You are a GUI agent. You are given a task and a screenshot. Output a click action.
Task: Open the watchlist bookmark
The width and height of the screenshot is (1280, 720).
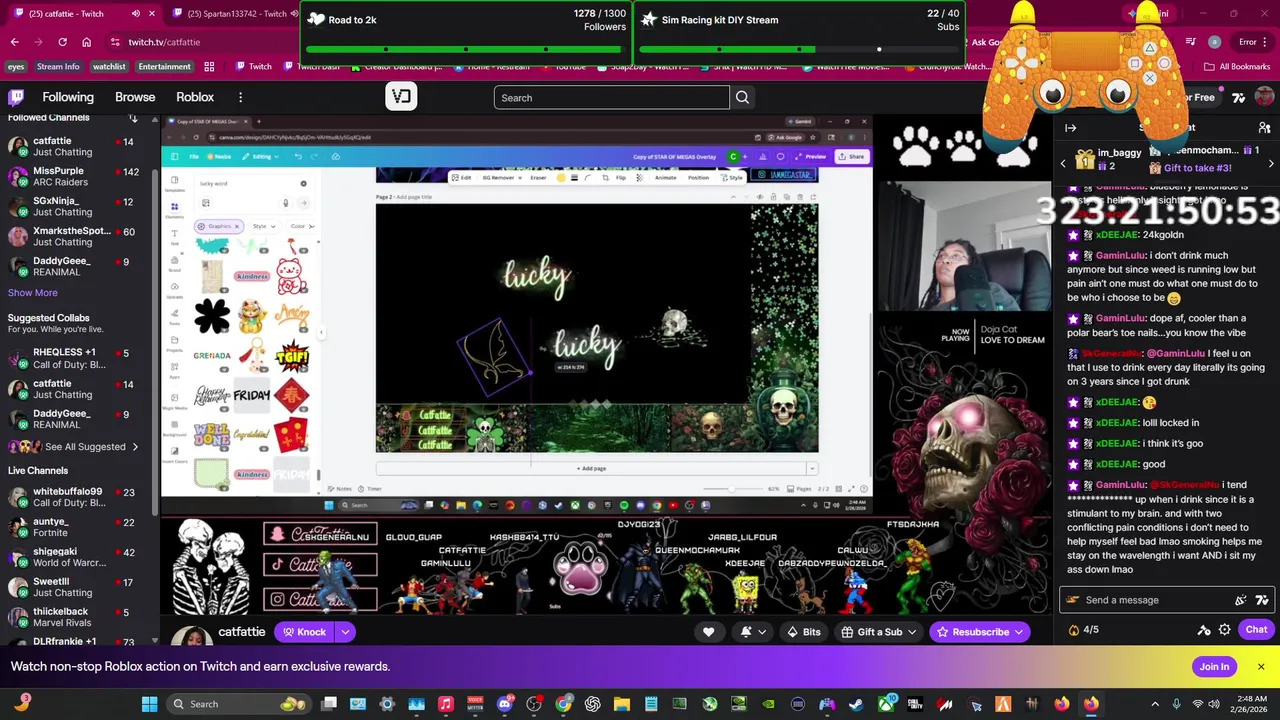tap(109, 67)
